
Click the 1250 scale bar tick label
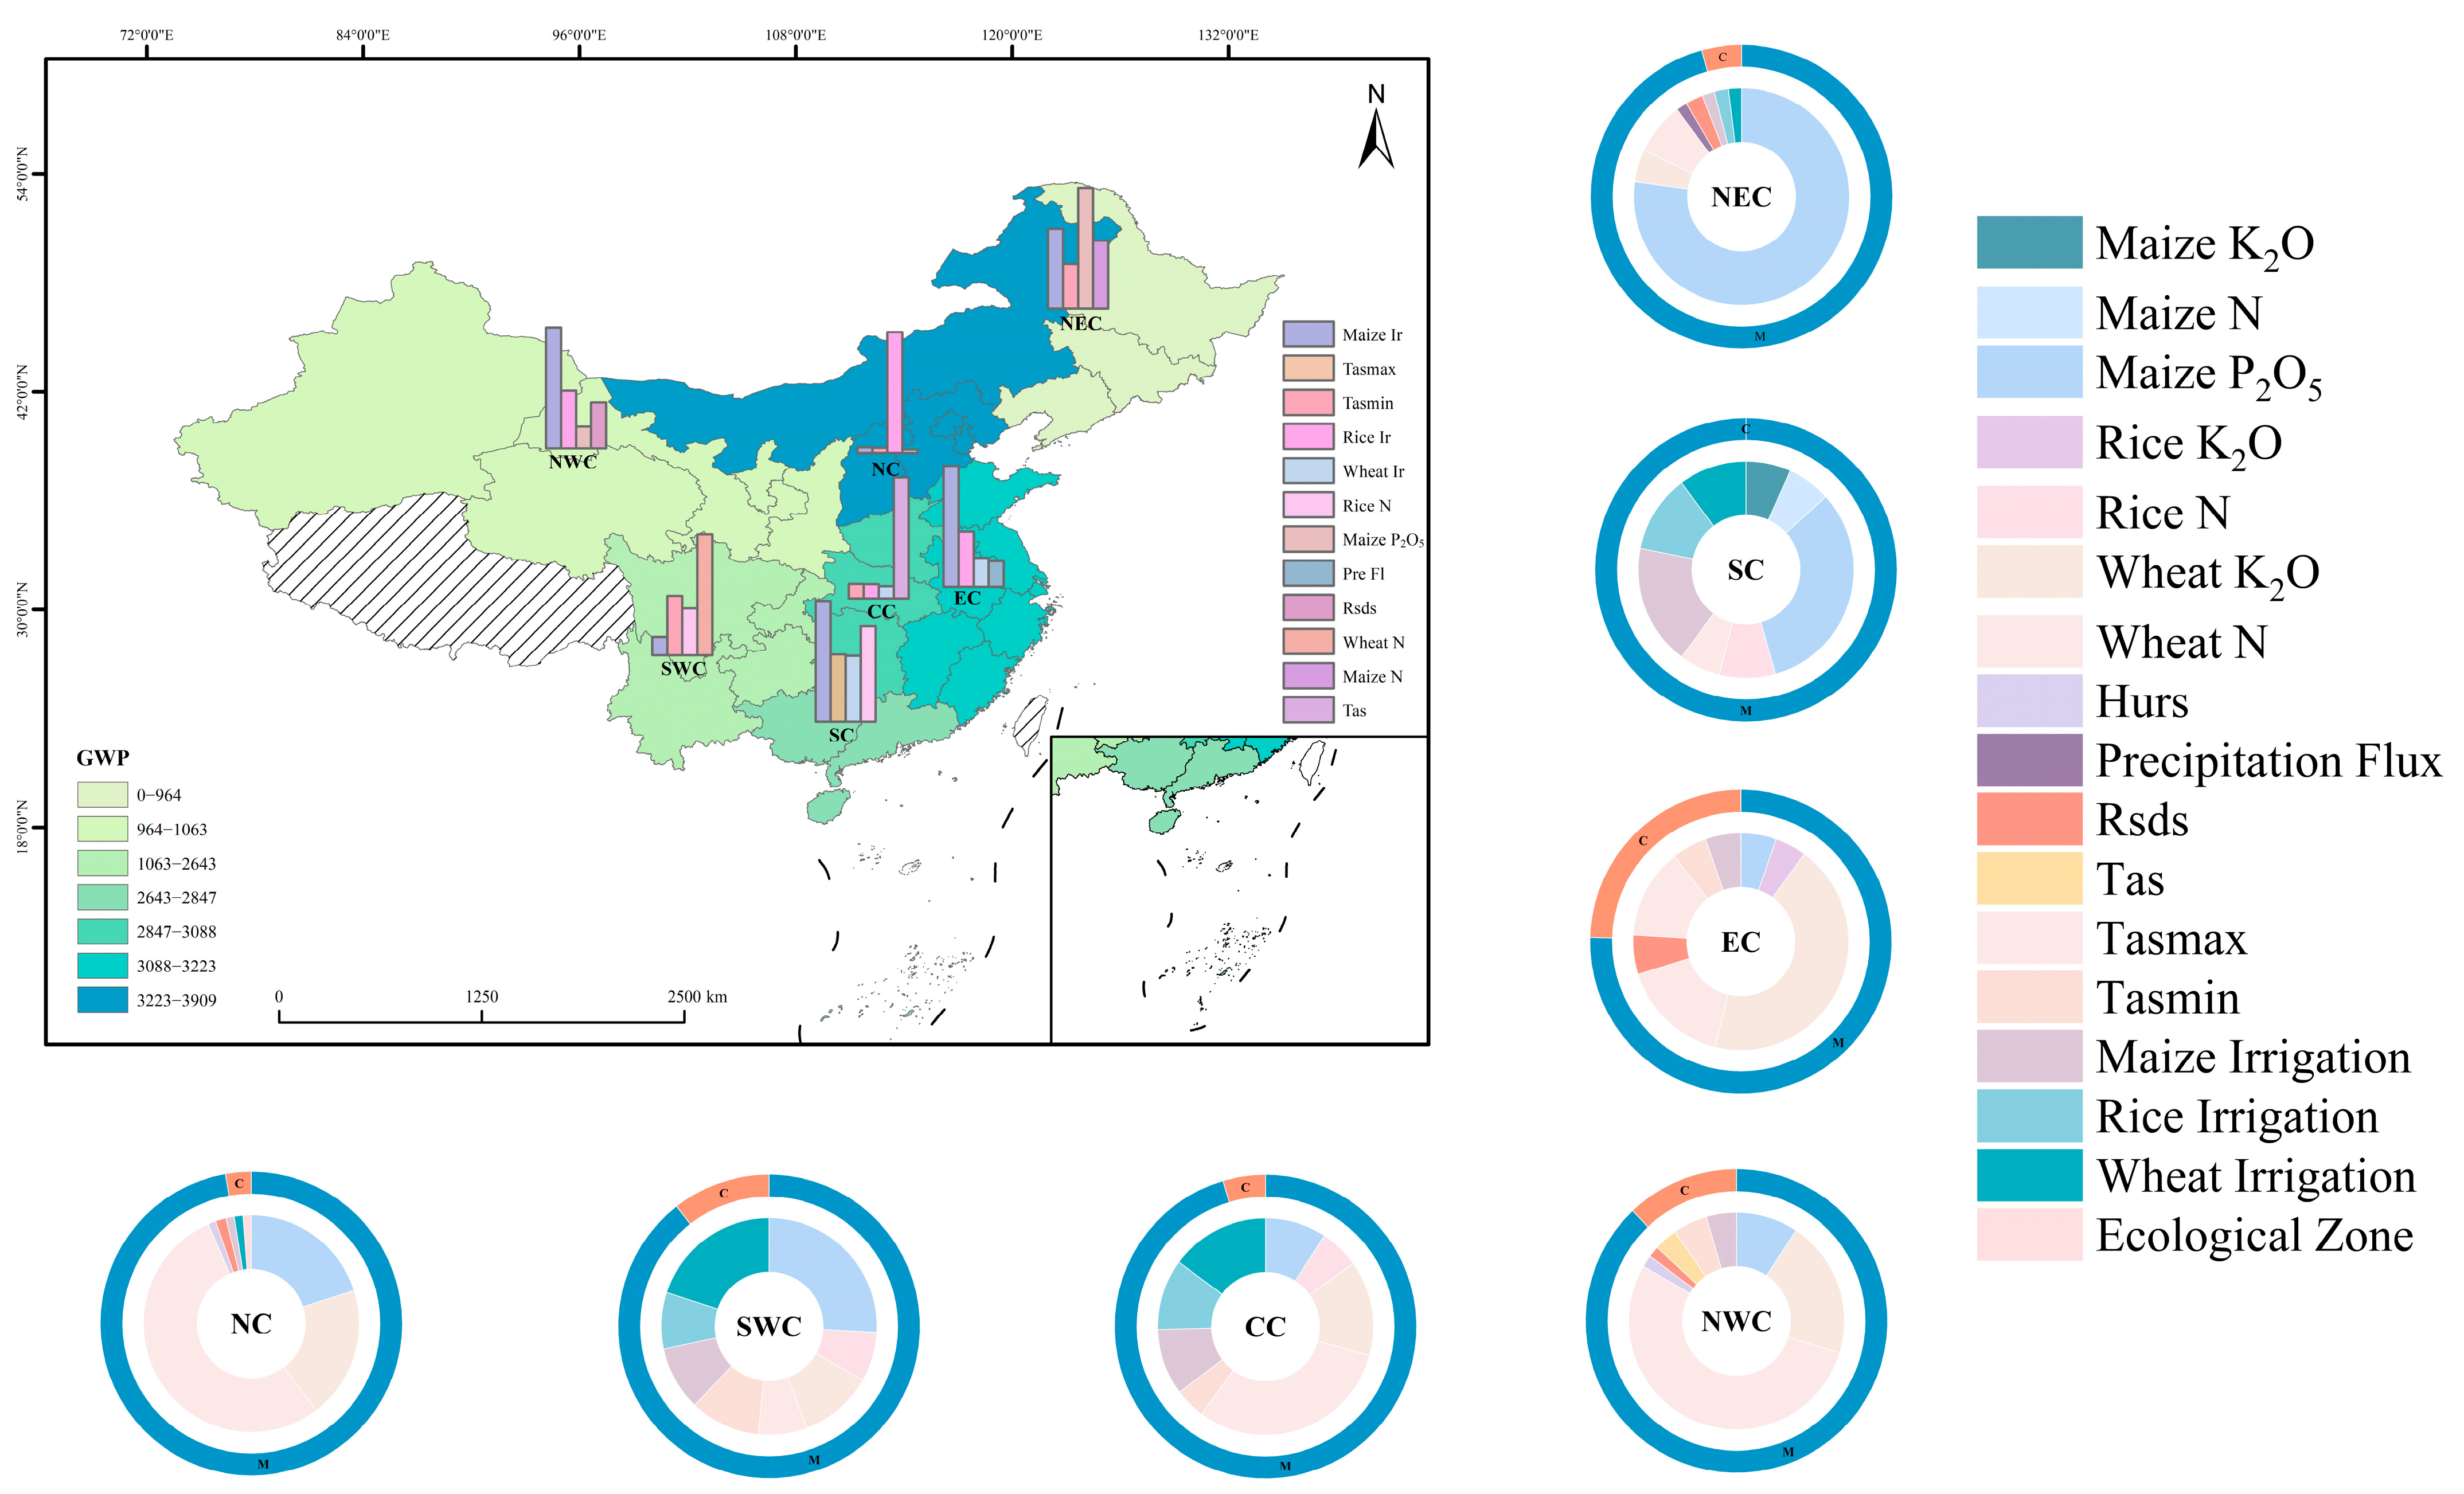coord(481,997)
